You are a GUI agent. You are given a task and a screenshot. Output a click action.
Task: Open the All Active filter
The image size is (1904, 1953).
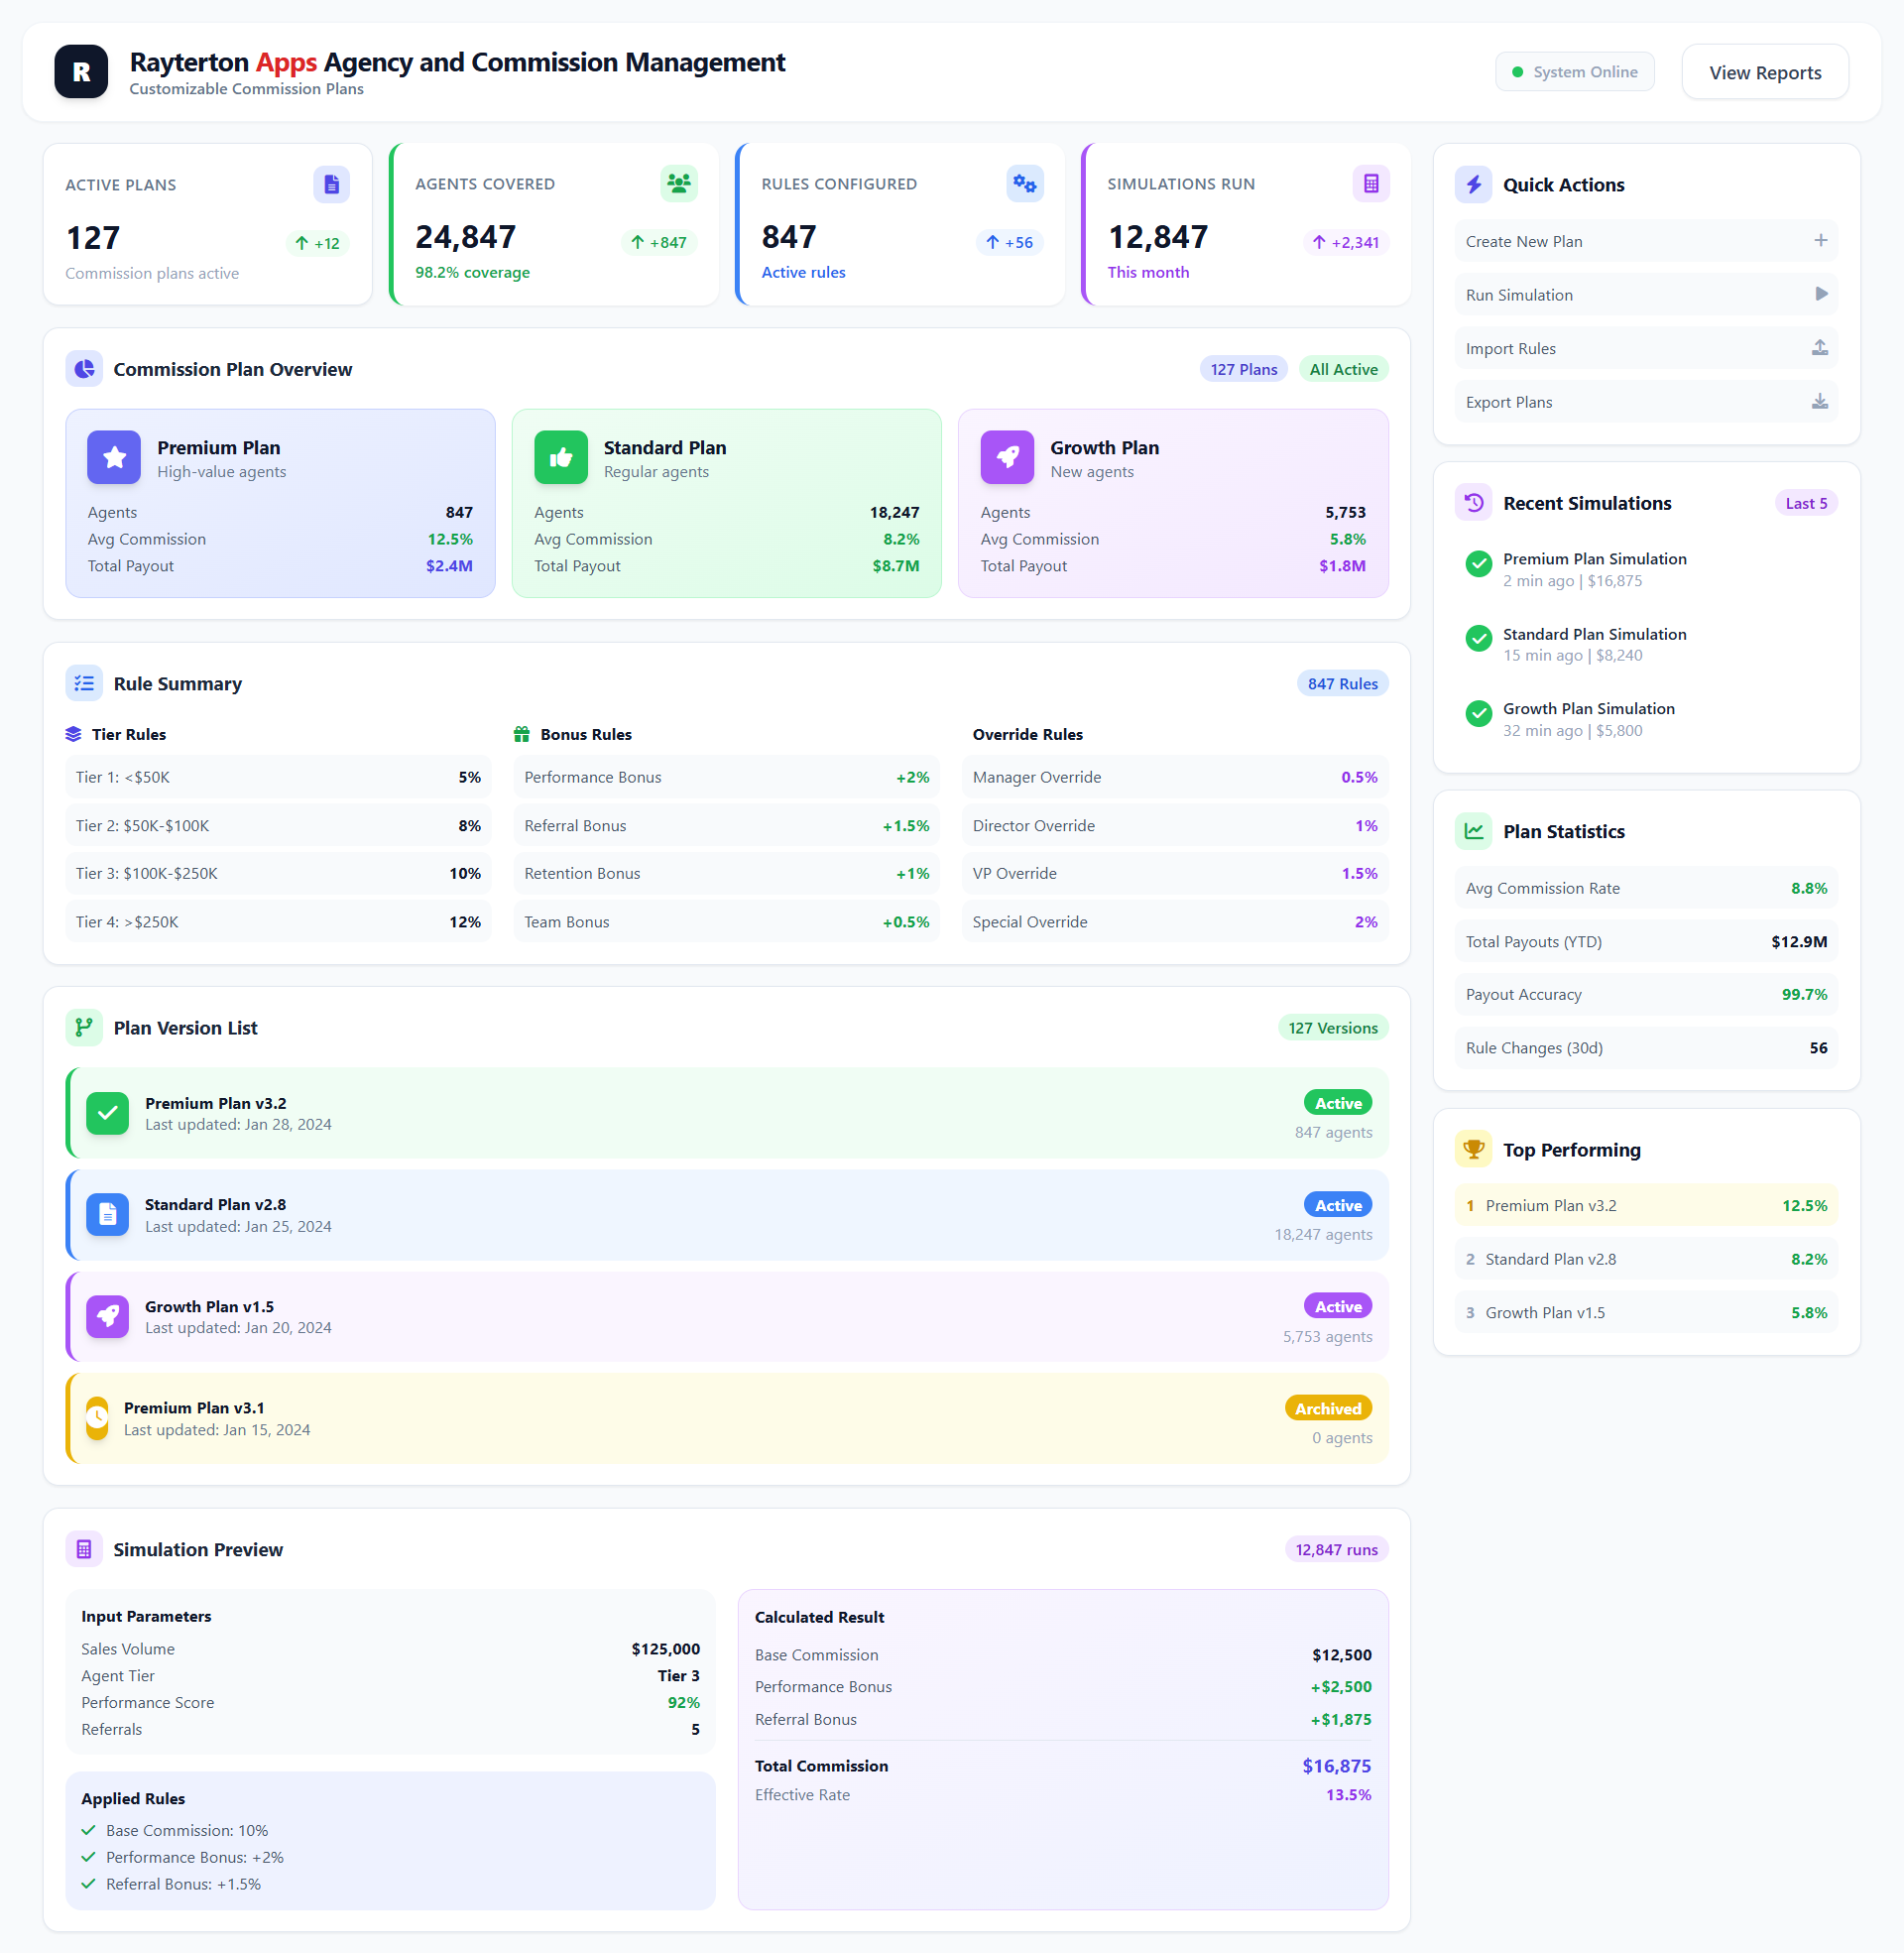tap(1343, 368)
